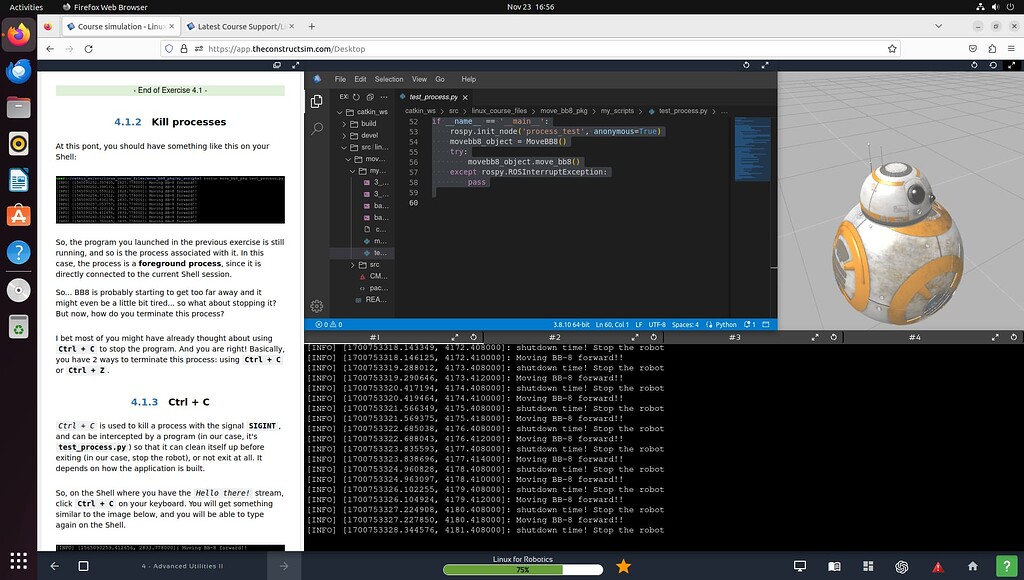Select the Search icon in the IDE sidebar
Viewport: 1024px width, 580px height.
click(x=314, y=129)
